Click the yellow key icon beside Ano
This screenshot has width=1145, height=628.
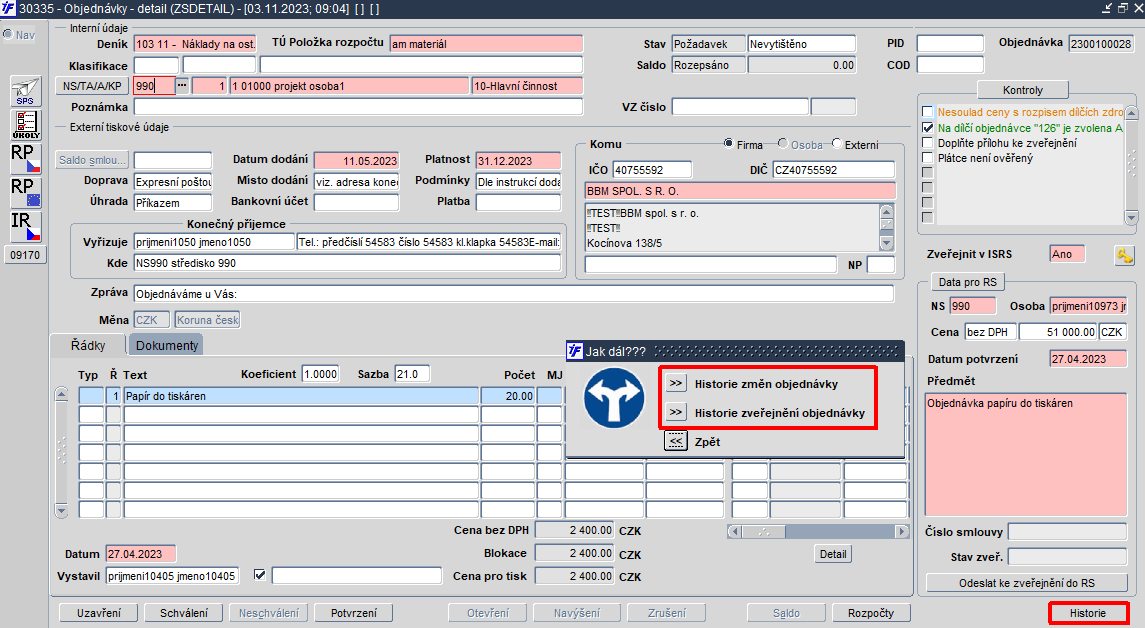click(1124, 256)
